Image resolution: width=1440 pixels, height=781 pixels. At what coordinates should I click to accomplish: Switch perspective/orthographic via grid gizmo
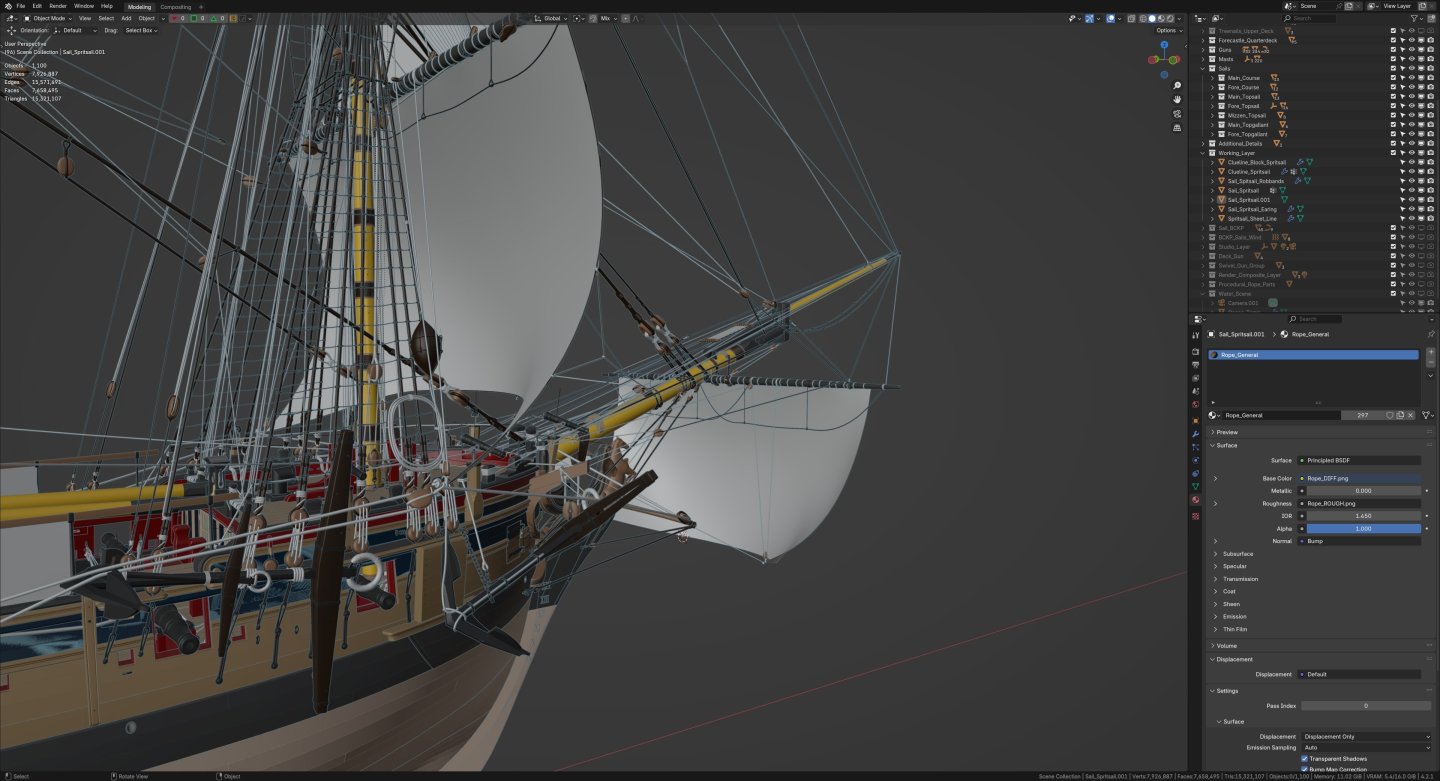(1178, 128)
